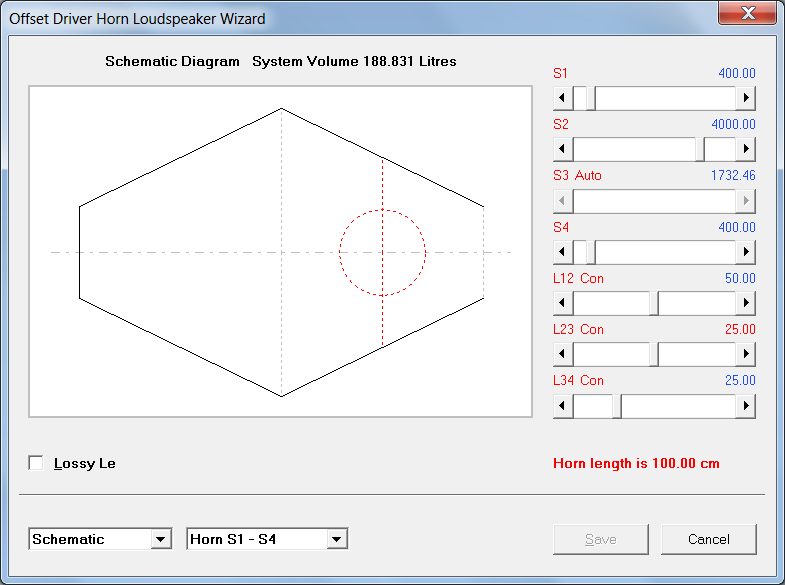Increase L34 Con with the right arrow
785x585 pixels.
[x=745, y=406]
